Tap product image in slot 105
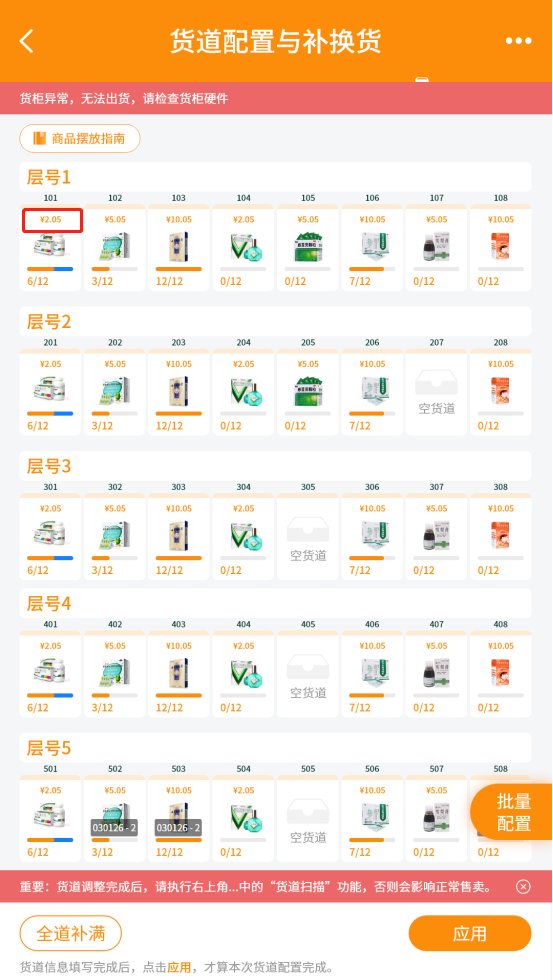Screen dimensions: 553x980 (308, 246)
